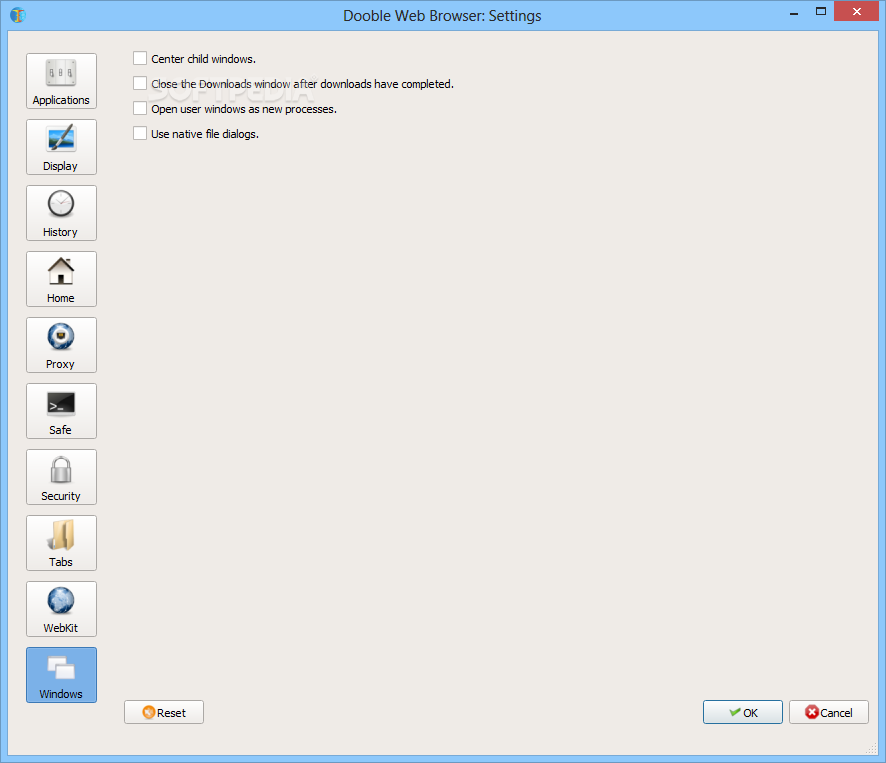Open the History clock icon section
Viewport: 886px width, 763px height.
coord(61,213)
